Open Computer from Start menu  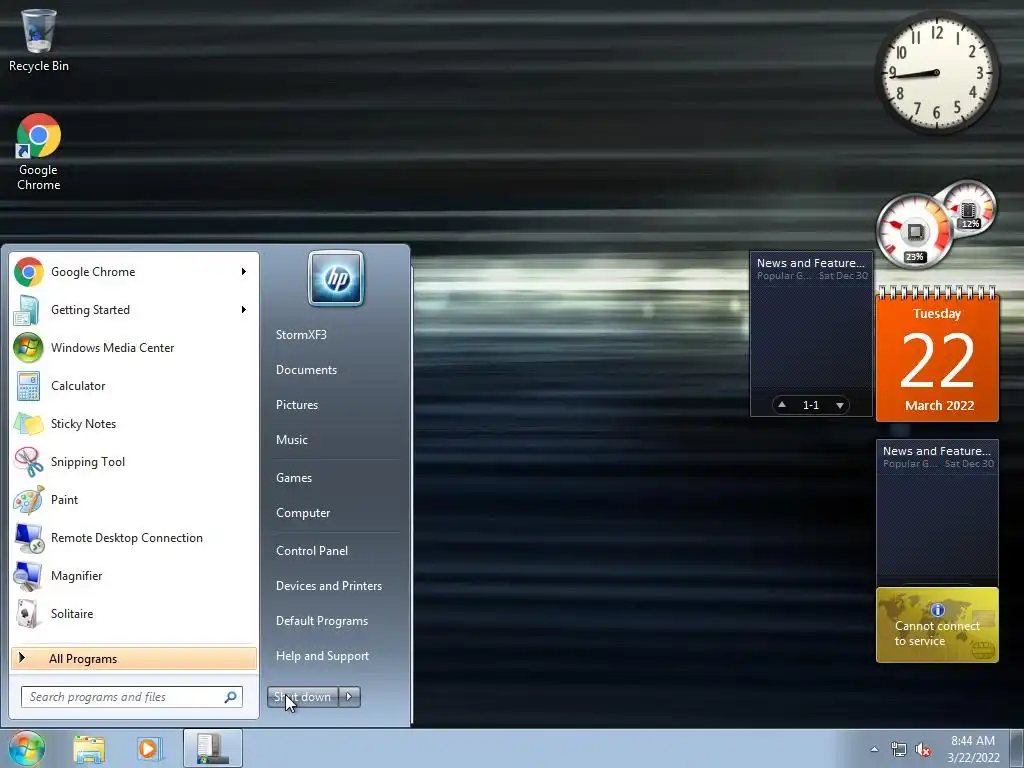303,513
